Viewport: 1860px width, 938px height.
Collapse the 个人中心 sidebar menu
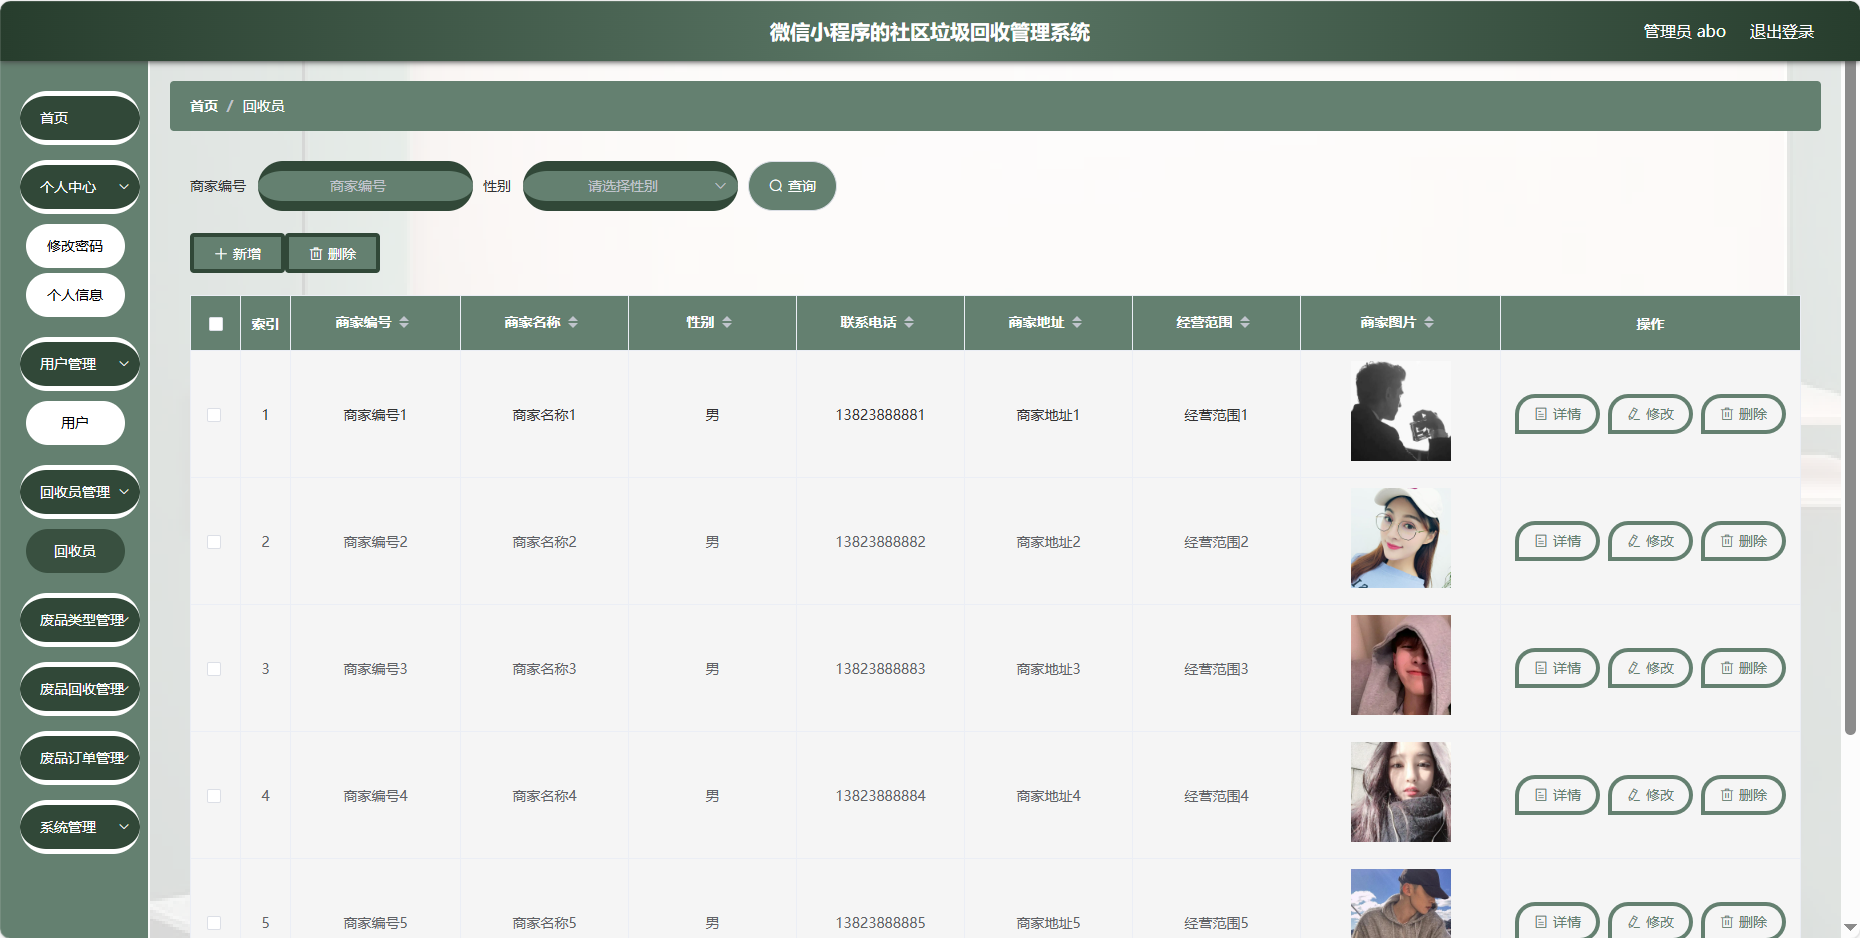[x=80, y=187]
